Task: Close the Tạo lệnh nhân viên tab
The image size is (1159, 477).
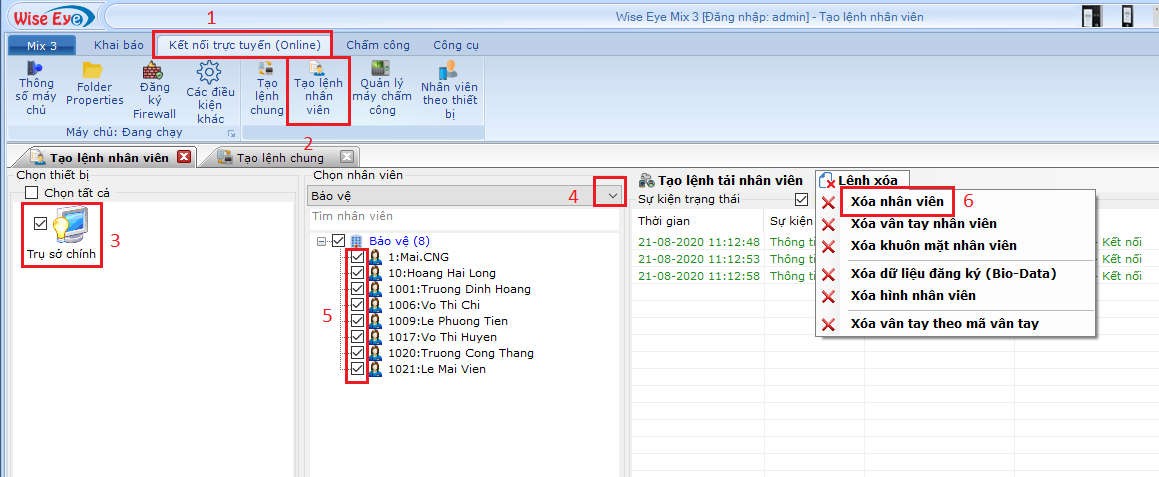Action: pyautogui.click(x=183, y=157)
